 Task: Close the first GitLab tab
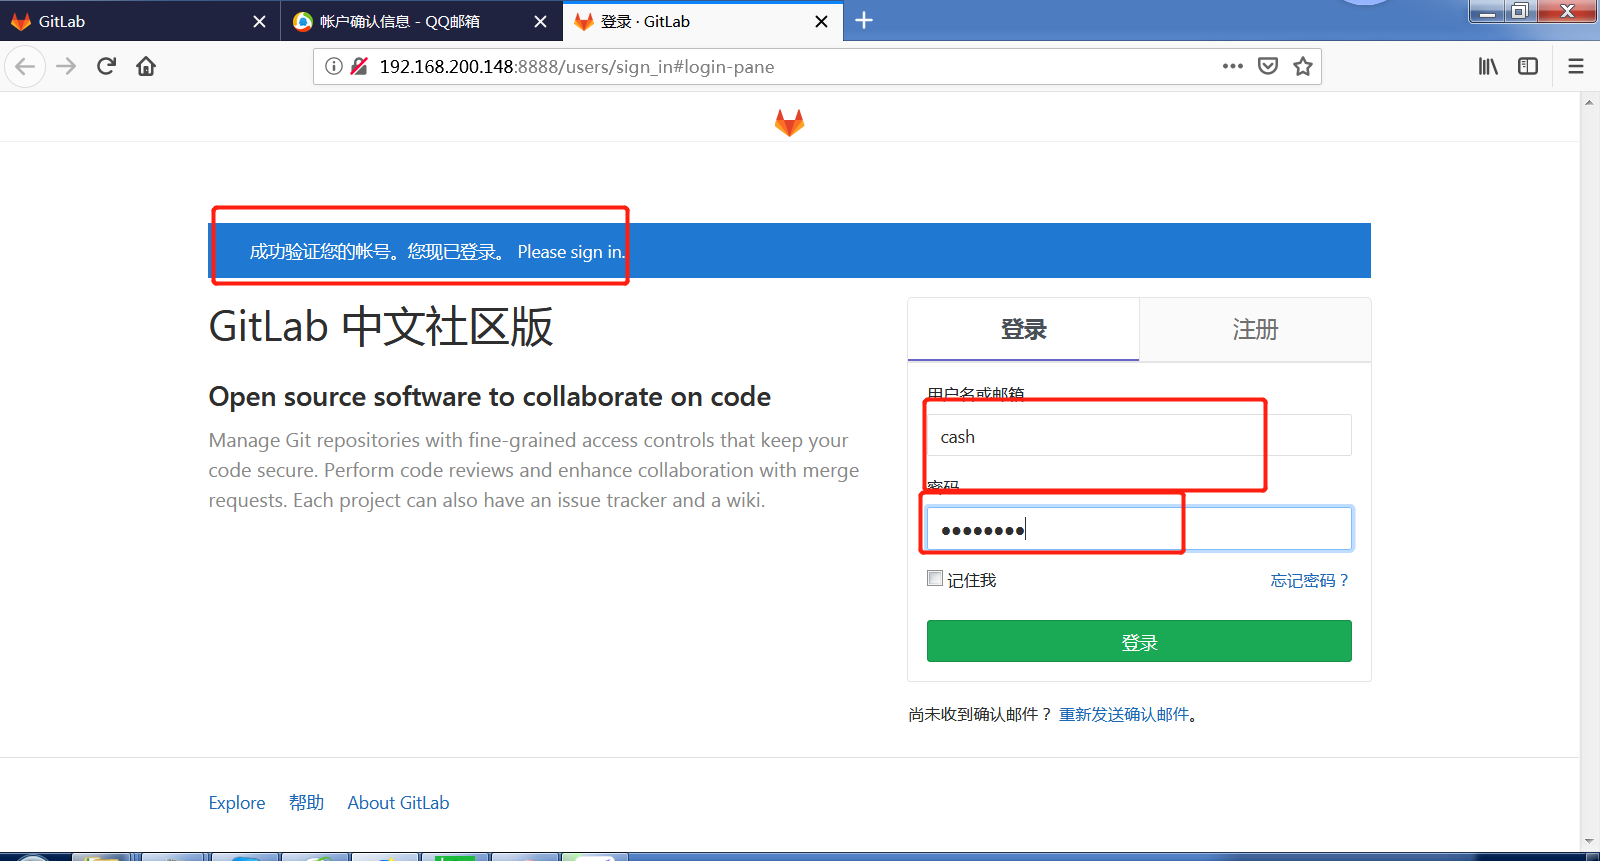point(260,21)
